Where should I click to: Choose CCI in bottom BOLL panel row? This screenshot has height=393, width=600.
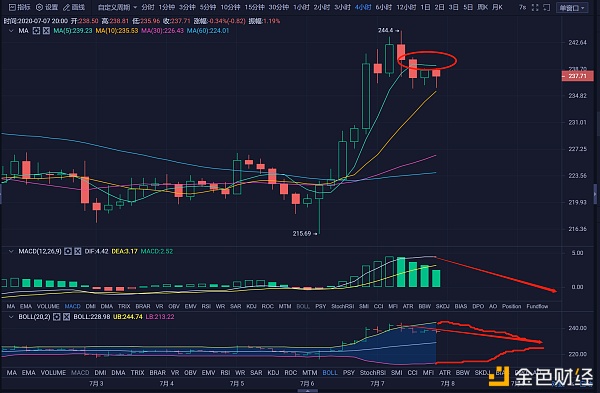point(412,373)
